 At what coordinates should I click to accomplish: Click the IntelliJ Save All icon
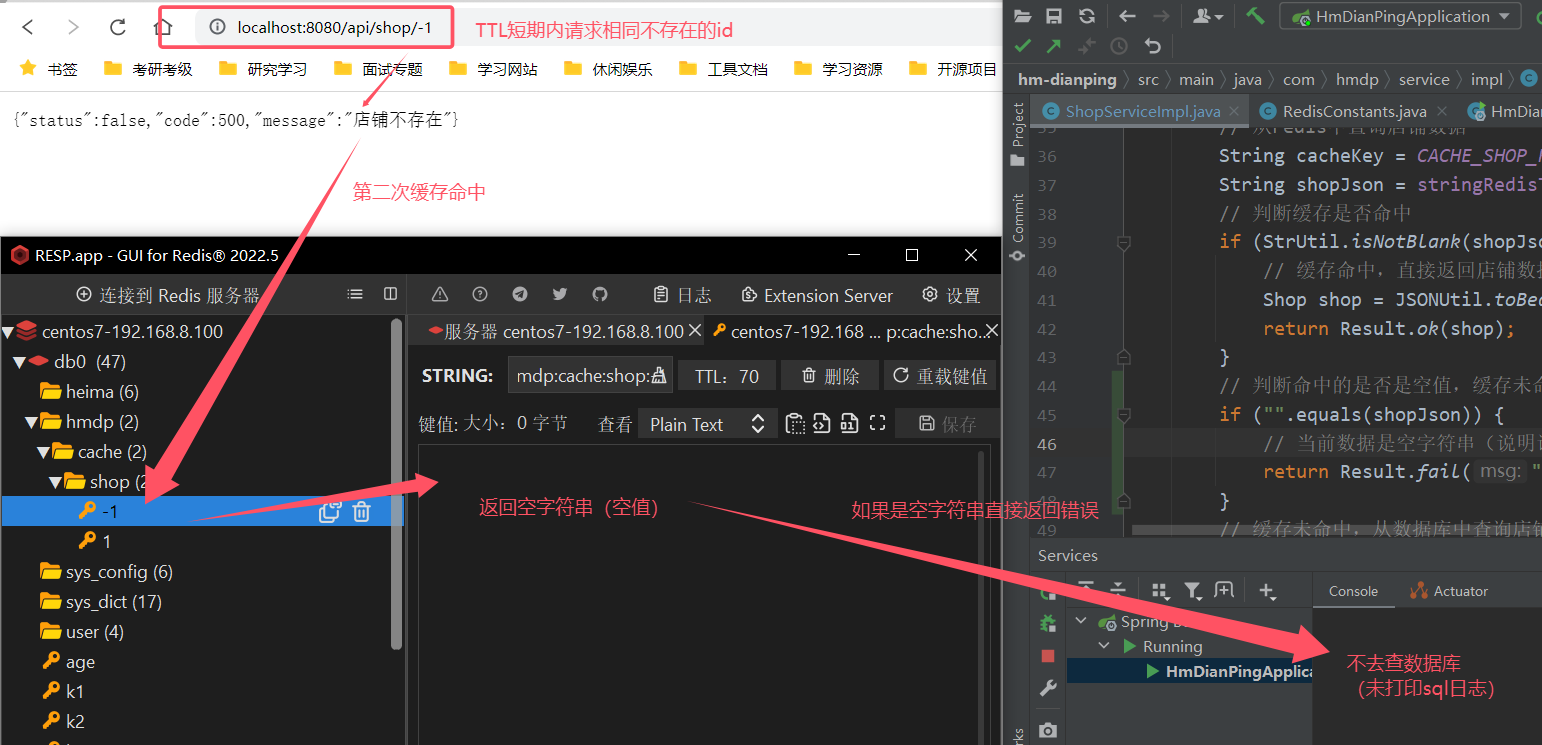pyautogui.click(x=1054, y=16)
